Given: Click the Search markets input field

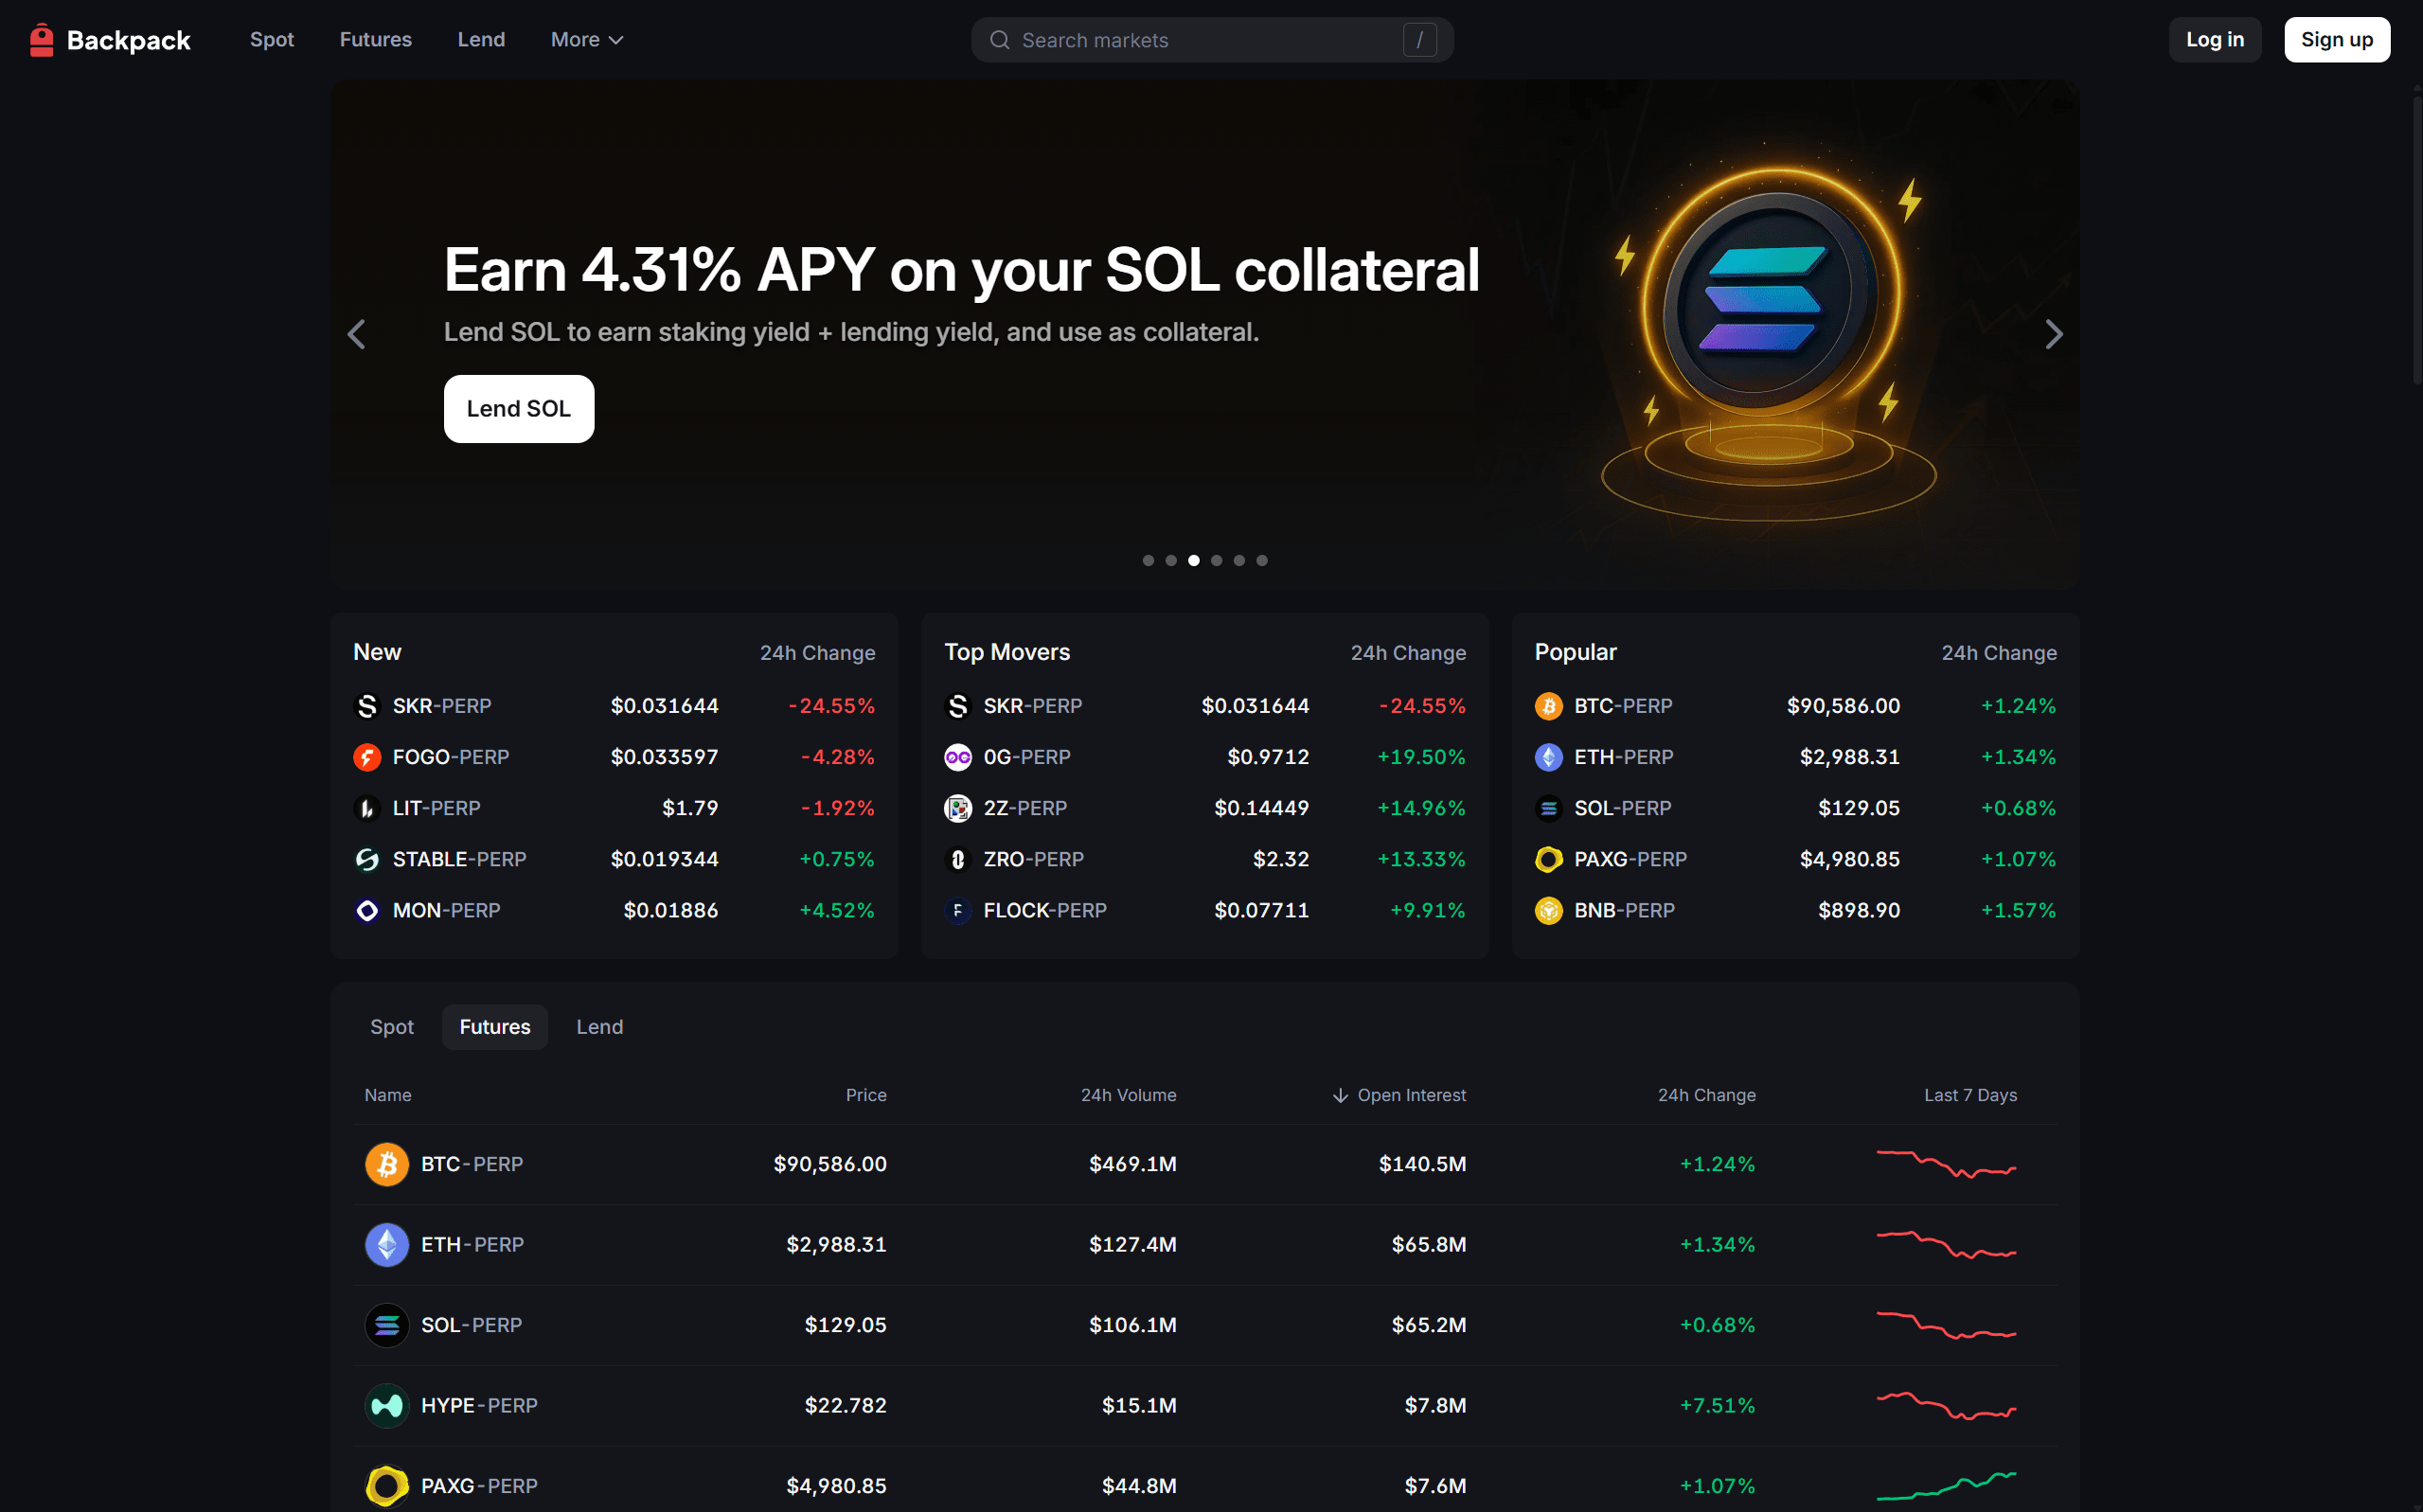Looking at the screenshot, I should coord(1200,40).
